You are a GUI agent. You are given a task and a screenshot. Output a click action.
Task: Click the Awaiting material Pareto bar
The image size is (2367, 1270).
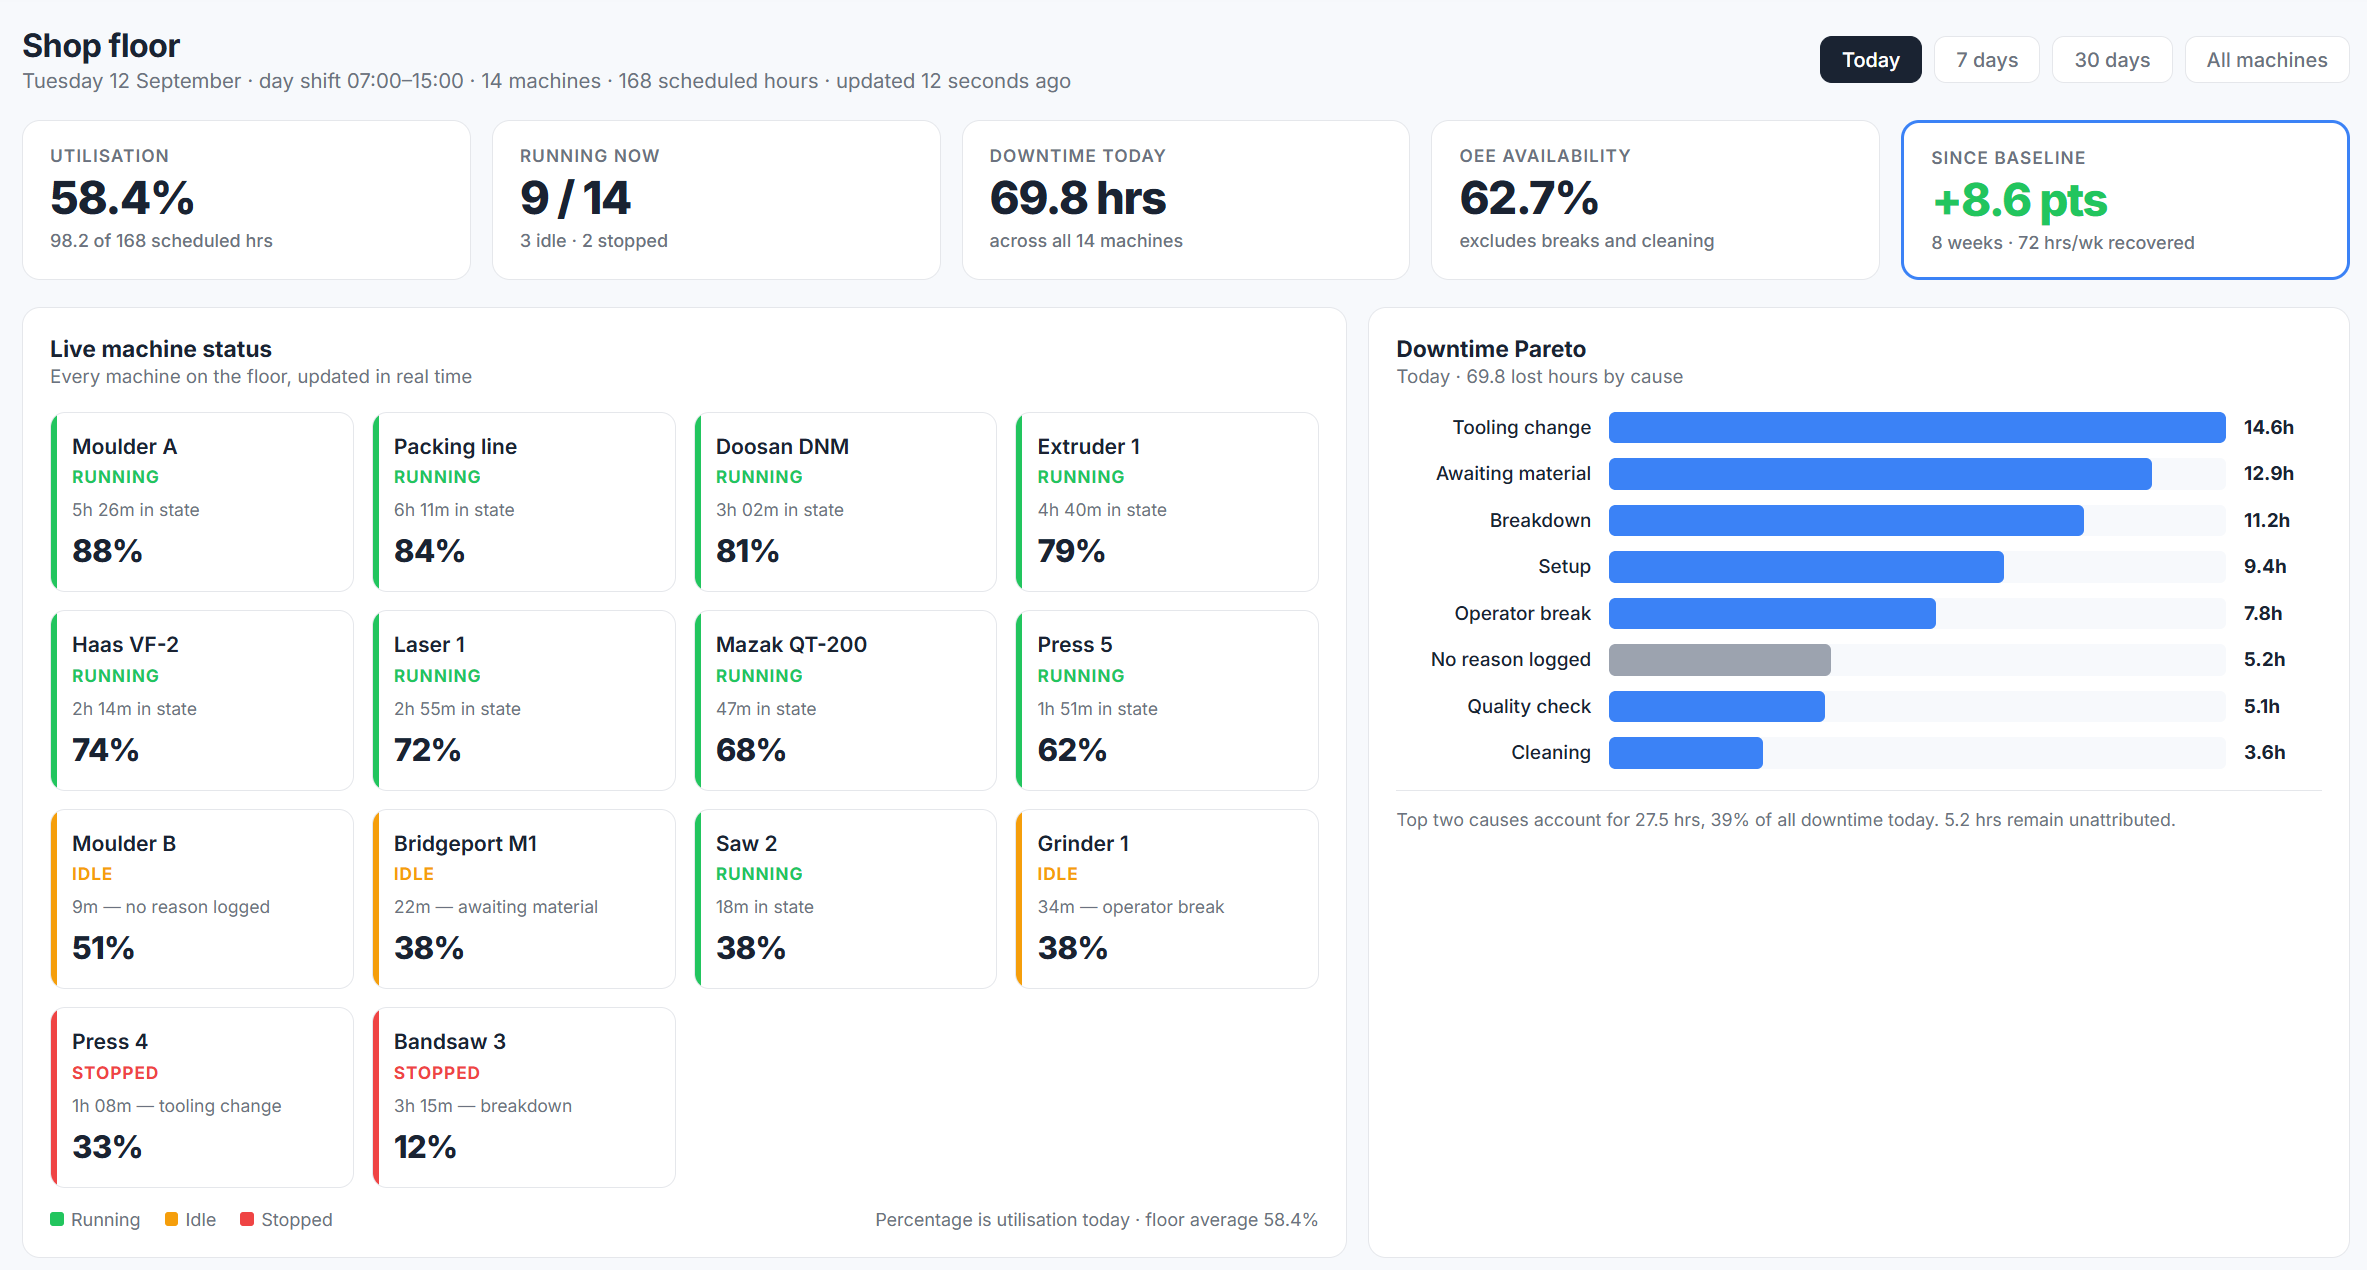(1880, 474)
